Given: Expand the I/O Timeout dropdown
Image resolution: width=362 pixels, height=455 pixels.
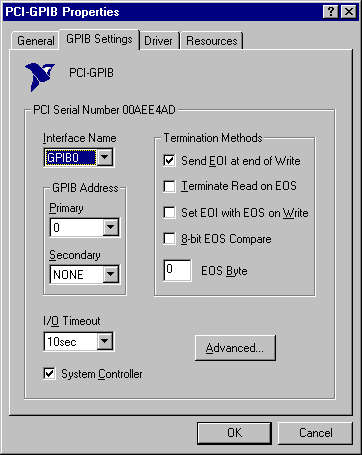Looking at the screenshot, I should click(x=105, y=341).
